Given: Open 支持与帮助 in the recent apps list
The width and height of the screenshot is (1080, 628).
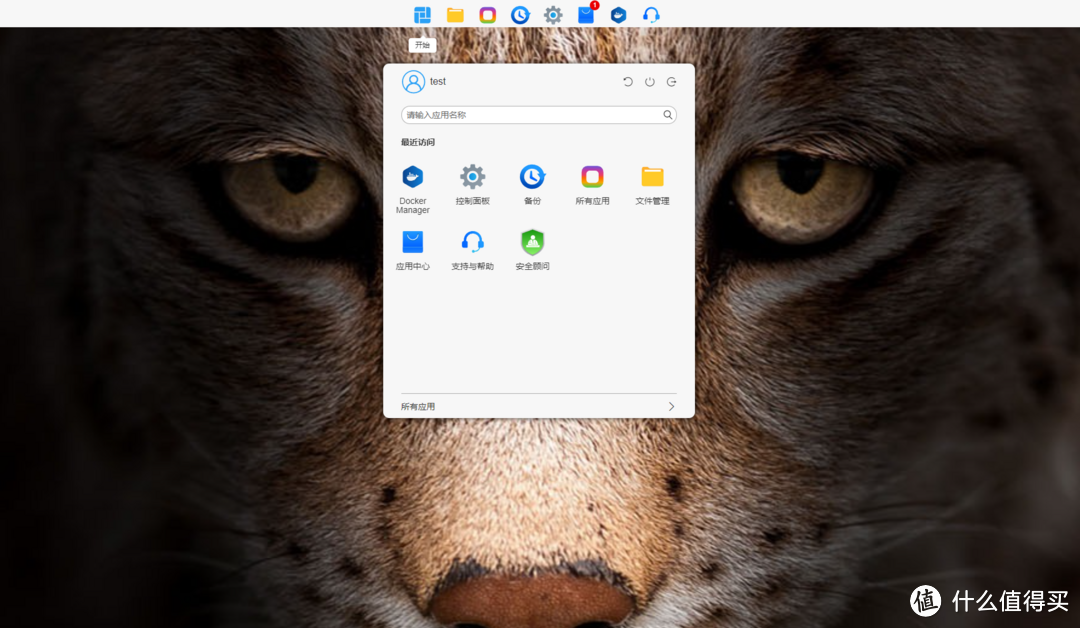Looking at the screenshot, I should click(472, 242).
